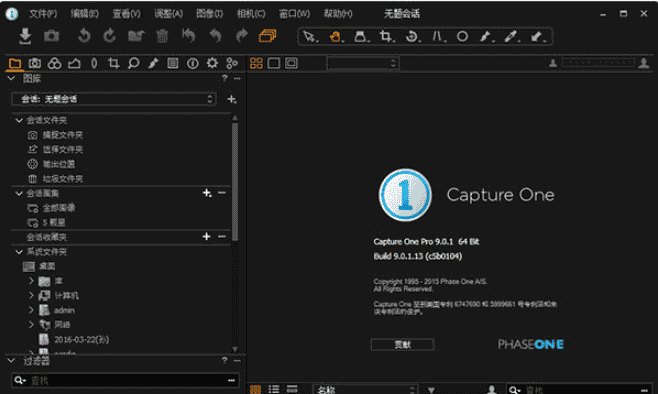Select the Keystone cursor tool
Viewport: 658px width, 394px height.
(438, 37)
